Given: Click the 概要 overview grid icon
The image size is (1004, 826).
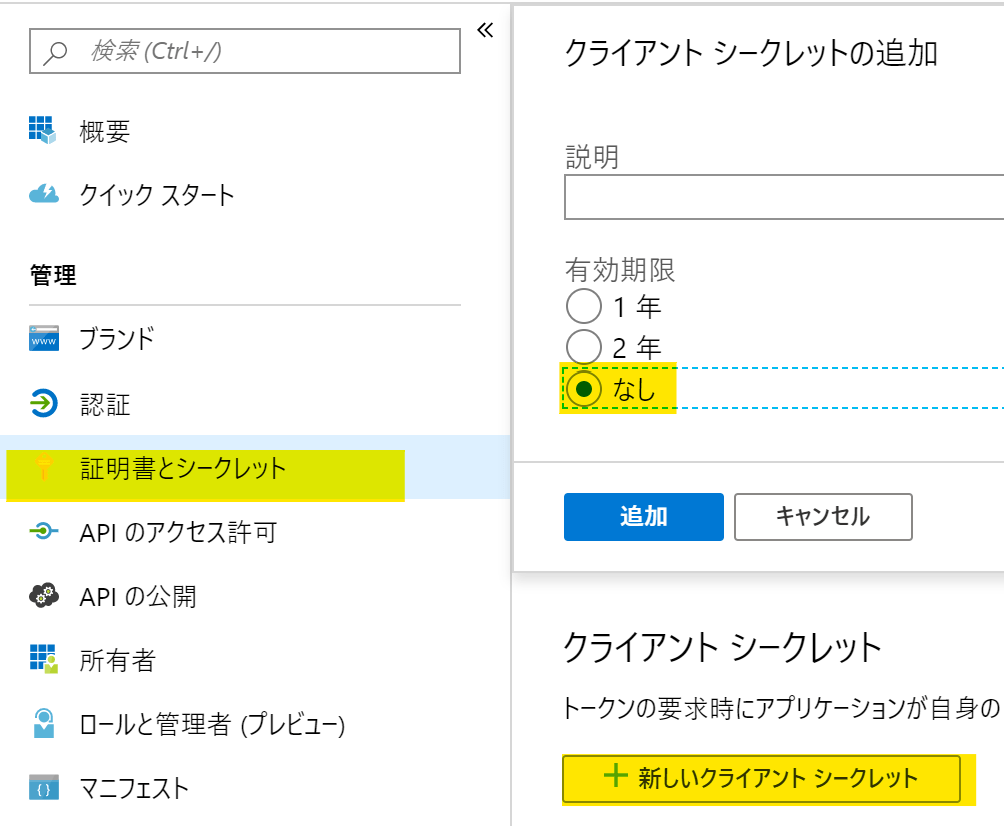Looking at the screenshot, I should tap(43, 130).
